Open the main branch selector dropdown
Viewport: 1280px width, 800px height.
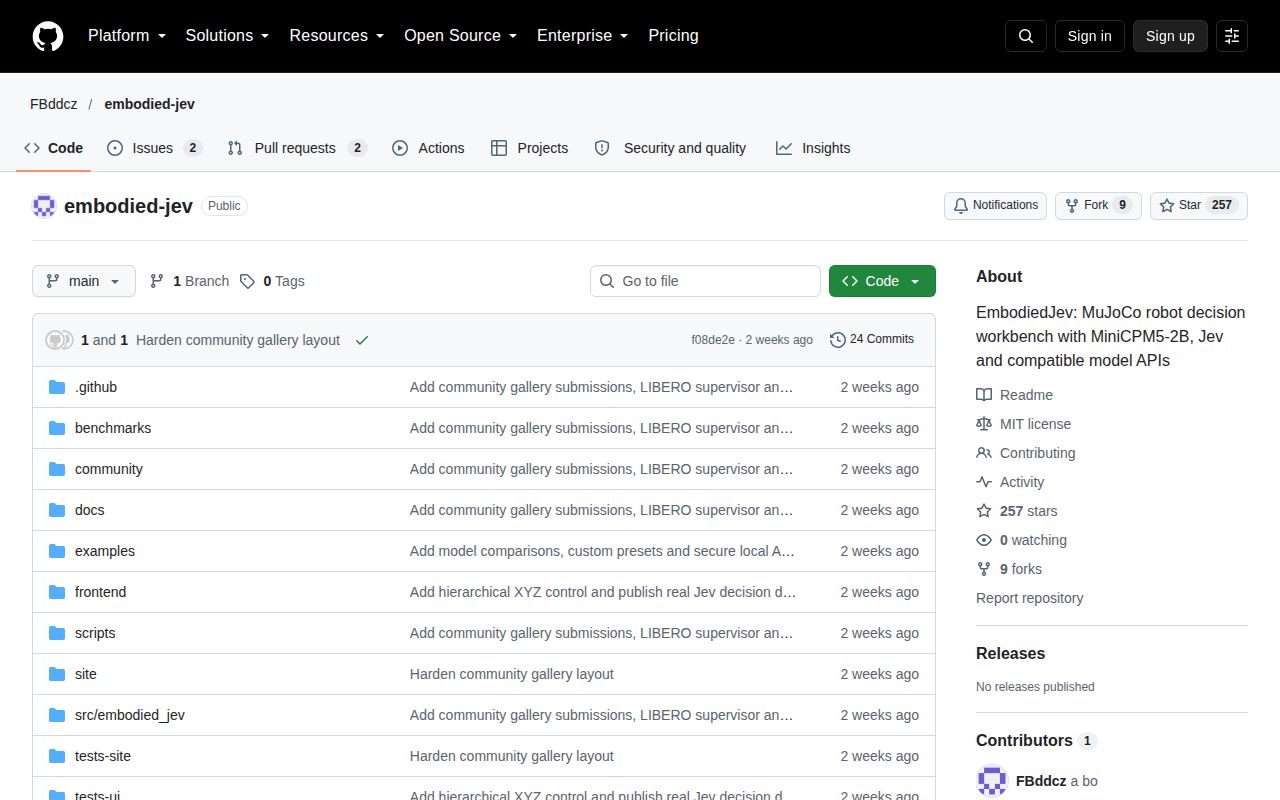click(x=84, y=281)
